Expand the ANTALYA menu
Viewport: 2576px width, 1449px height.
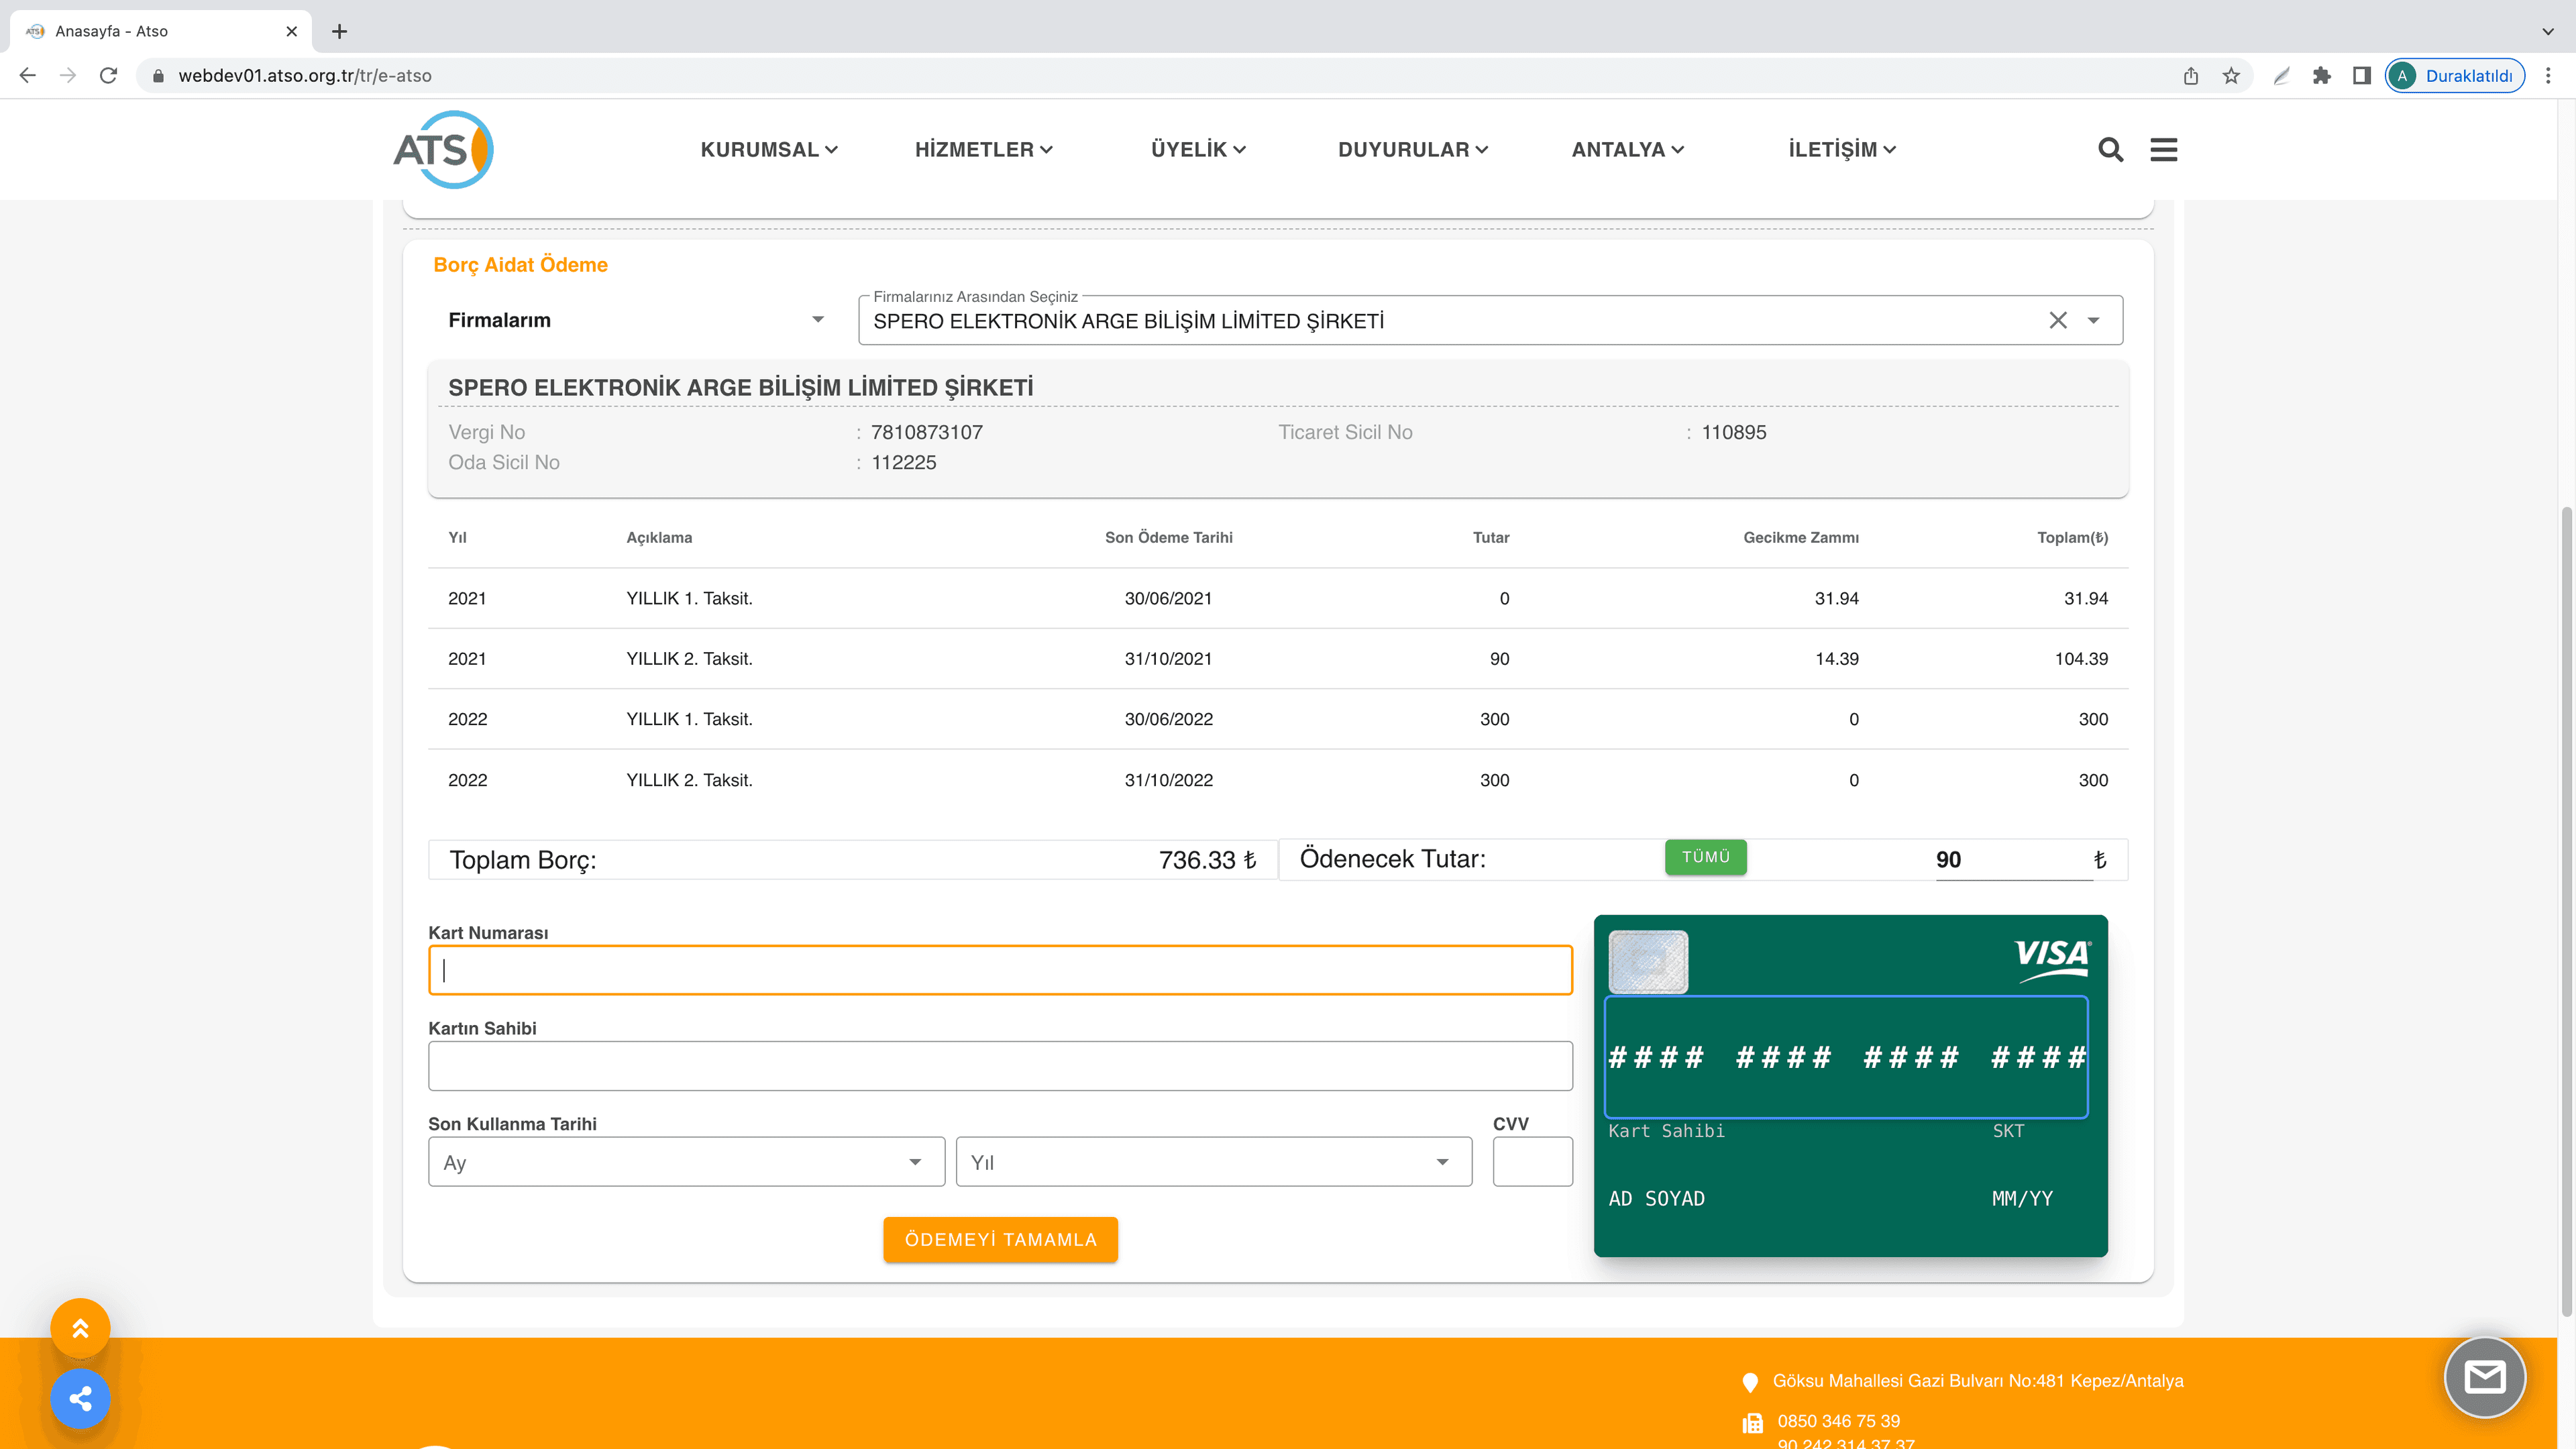pyautogui.click(x=1628, y=149)
